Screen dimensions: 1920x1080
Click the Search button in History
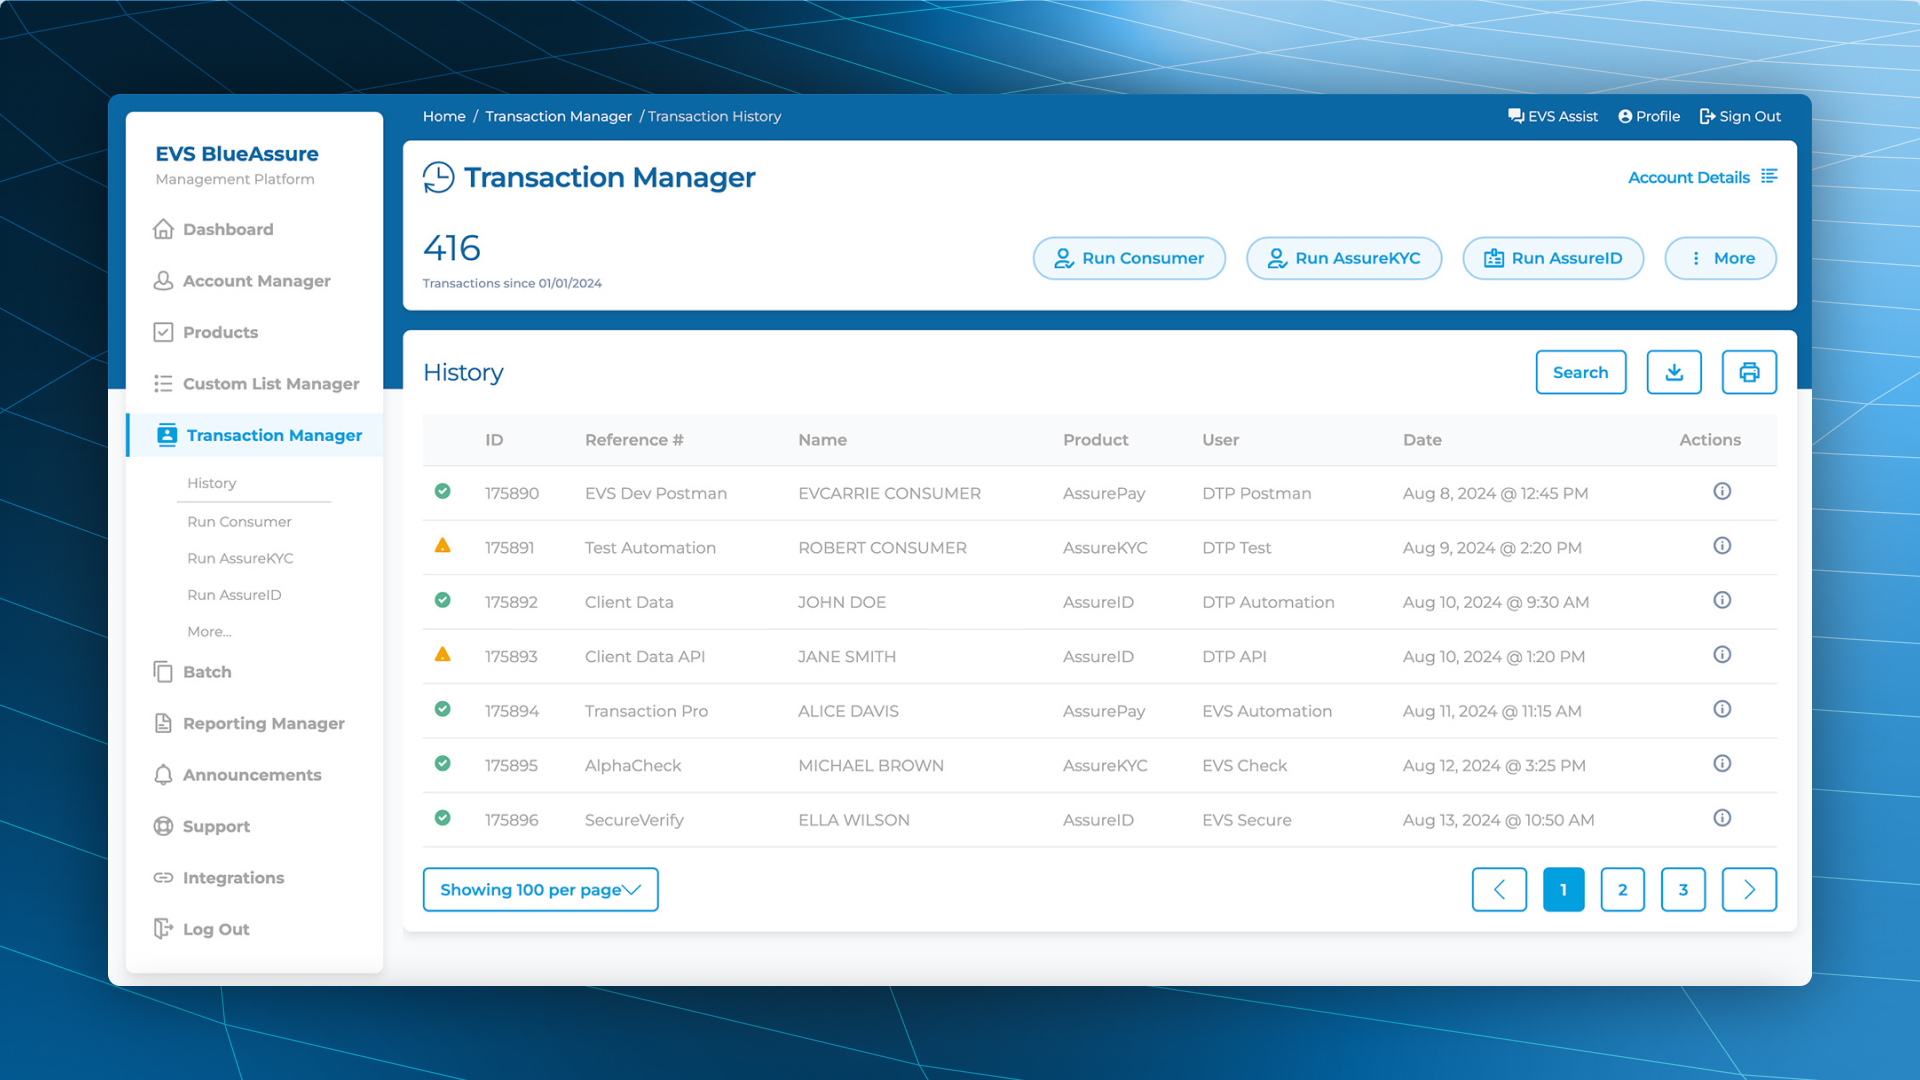click(1580, 372)
